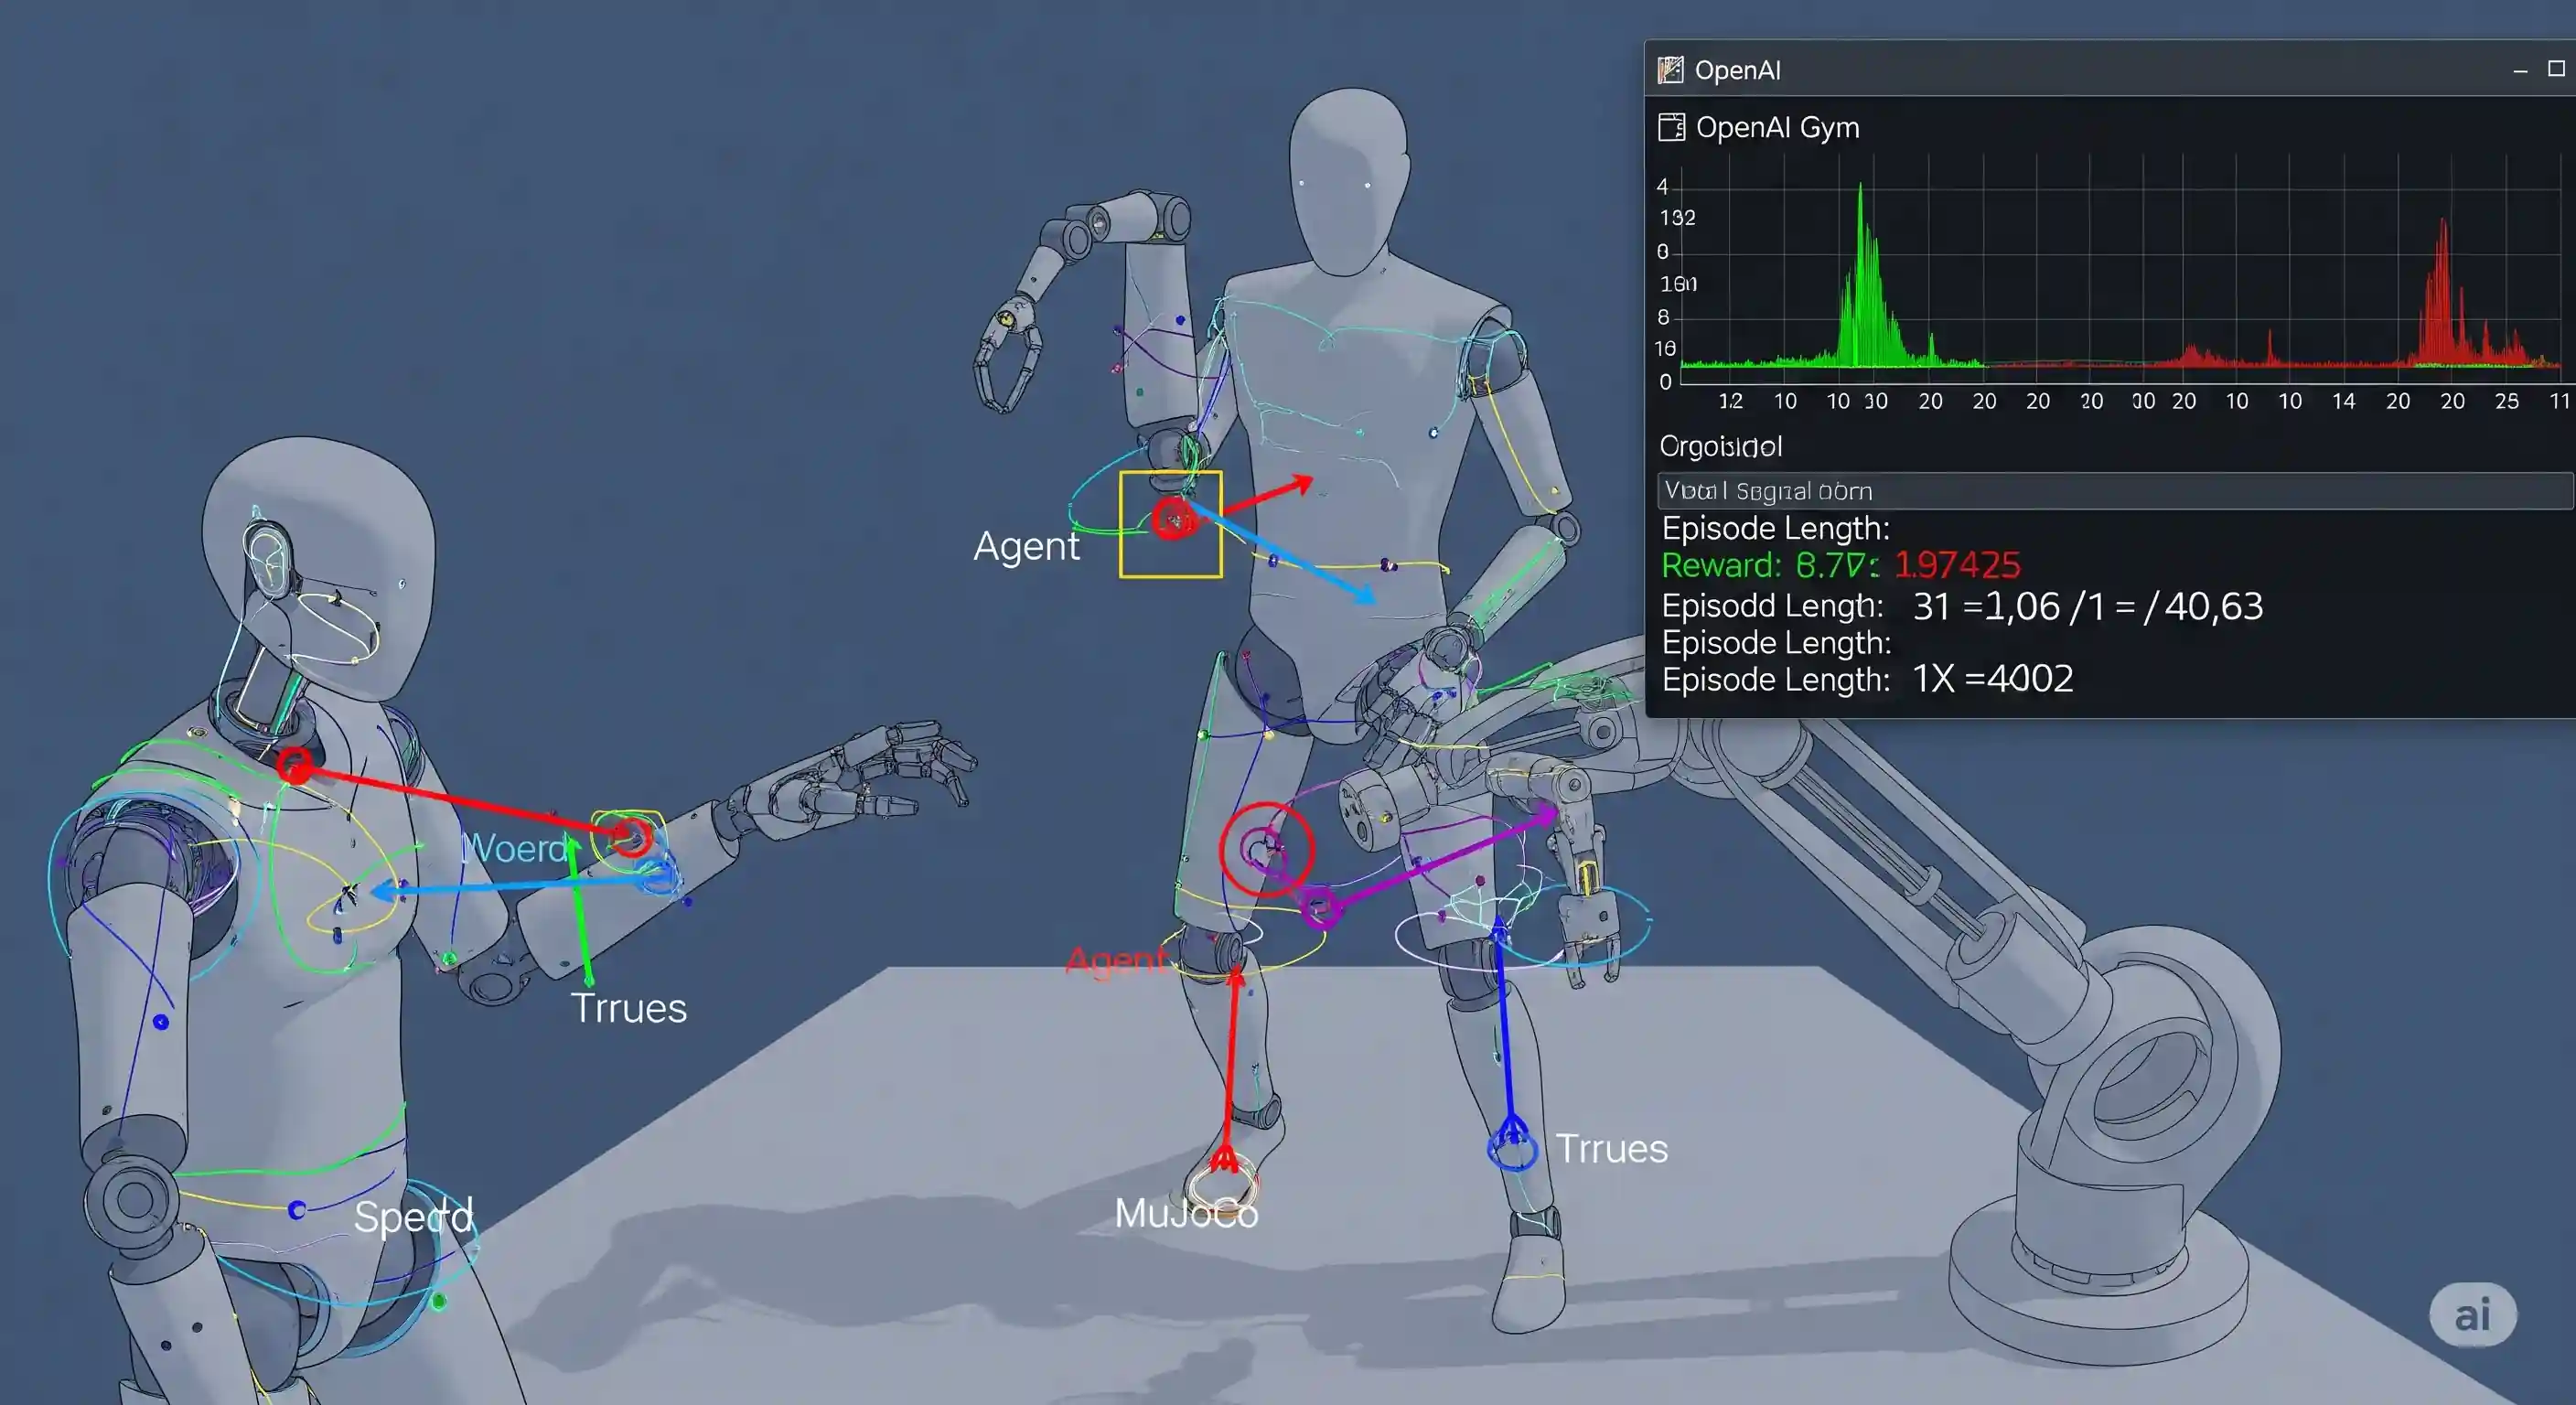Select the blue circle marker beside the right Trrues label
This screenshot has width=2576, height=1405.
(1512, 1150)
